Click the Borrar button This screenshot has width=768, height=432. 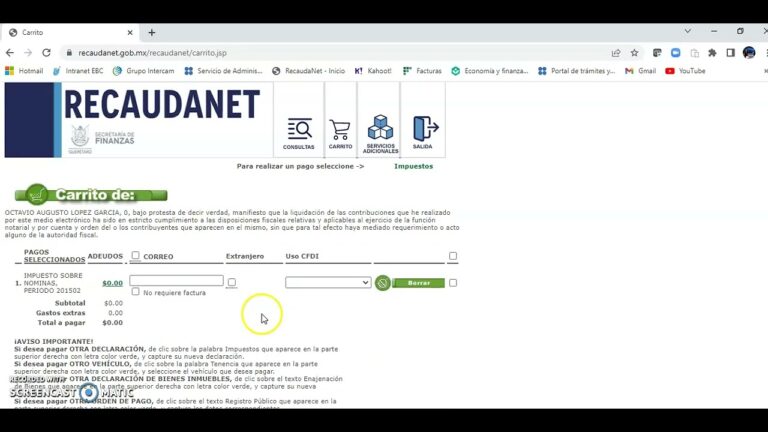coord(418,283)
